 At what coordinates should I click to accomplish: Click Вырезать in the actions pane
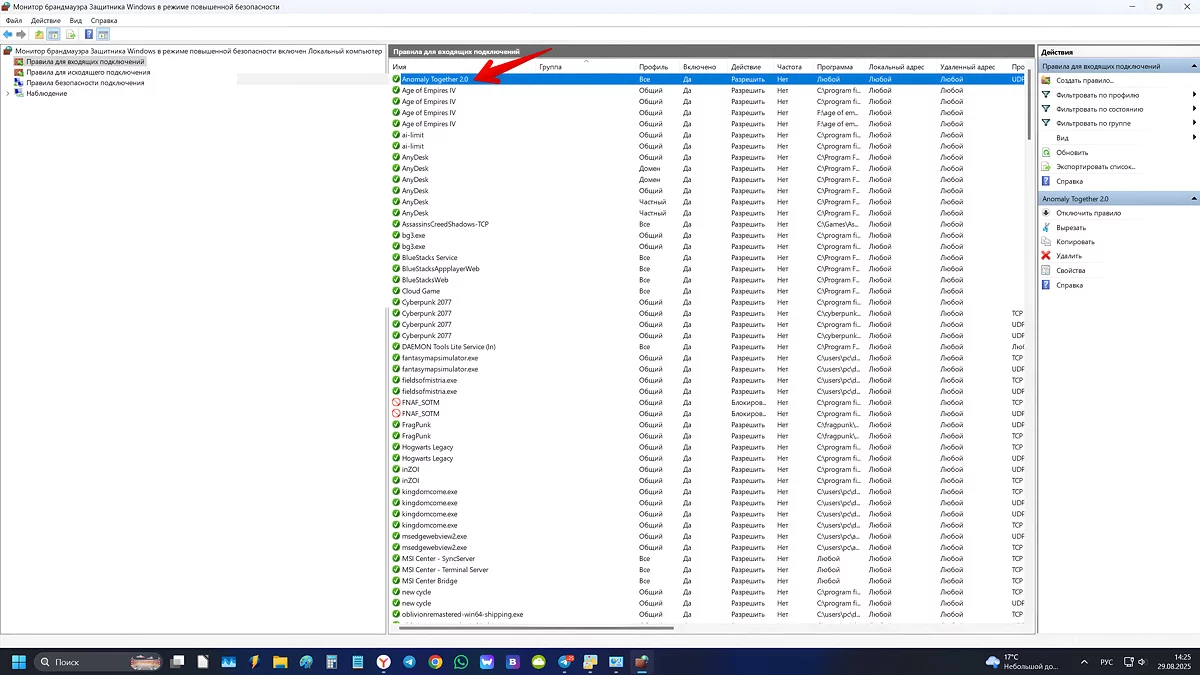[x=1070, y=227]
